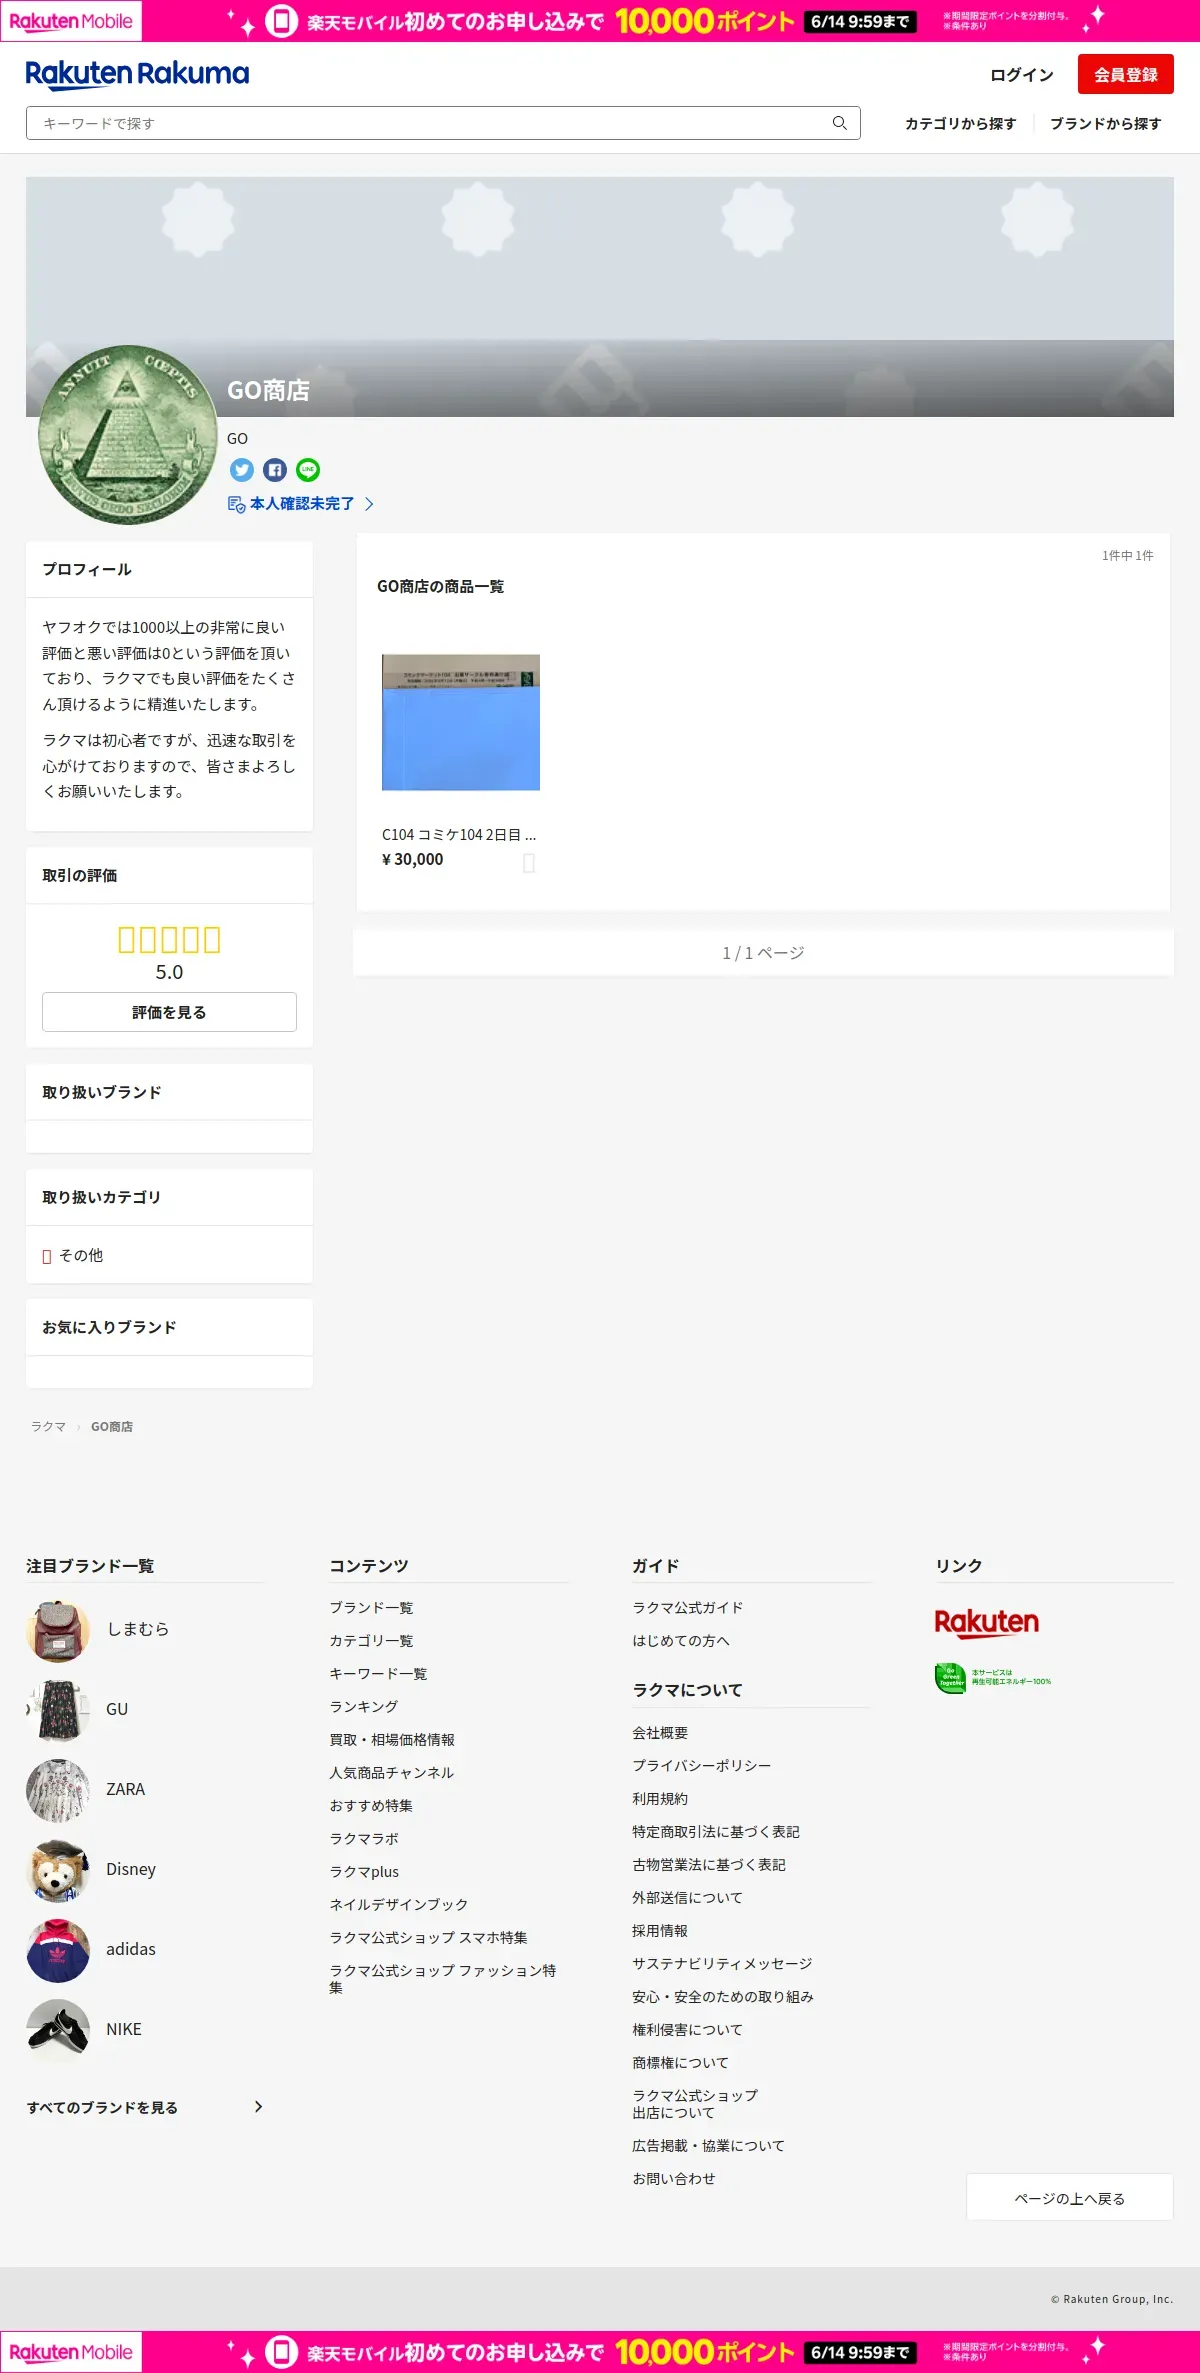
Task: Click C104 コミケ104 2日目 product title
Action: click(459, 834)
